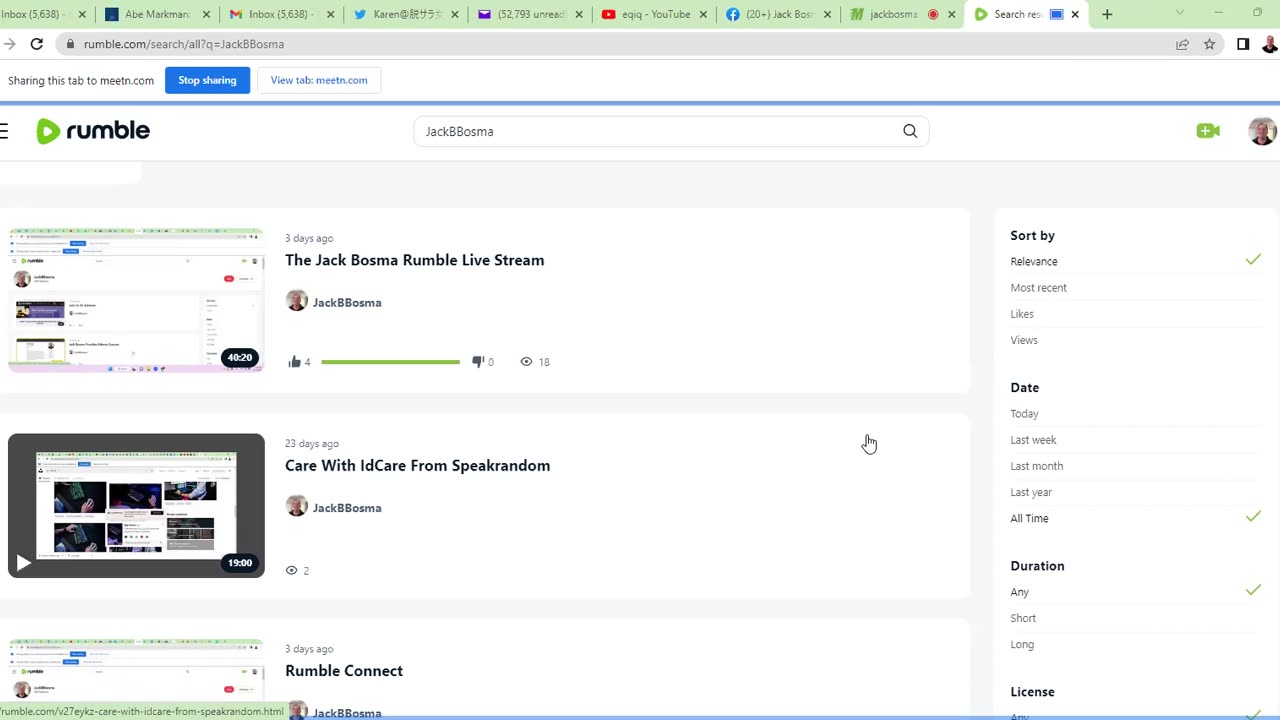Filter date to Today
Viewport: 1280px width, 720px height.
[x=1024, y=414]
